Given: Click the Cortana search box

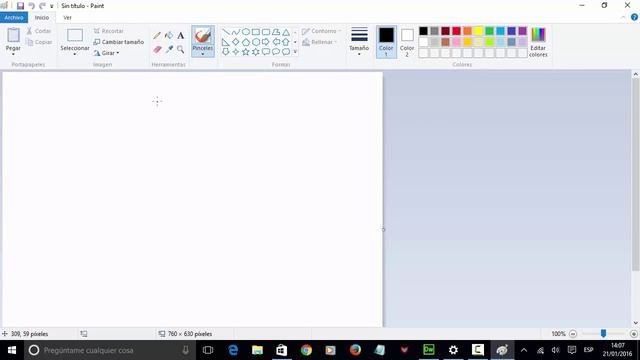Looking at the screenshot, I should (x=110, y=350).
